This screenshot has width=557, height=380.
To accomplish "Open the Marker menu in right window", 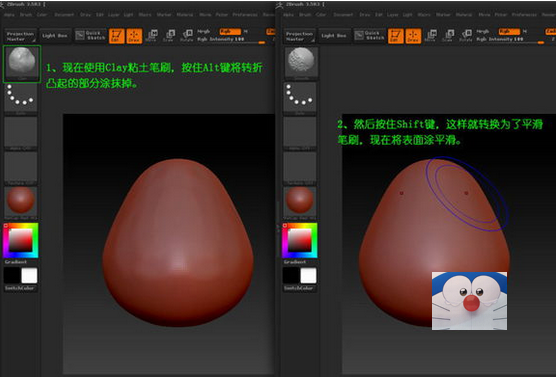I will 443,15.
